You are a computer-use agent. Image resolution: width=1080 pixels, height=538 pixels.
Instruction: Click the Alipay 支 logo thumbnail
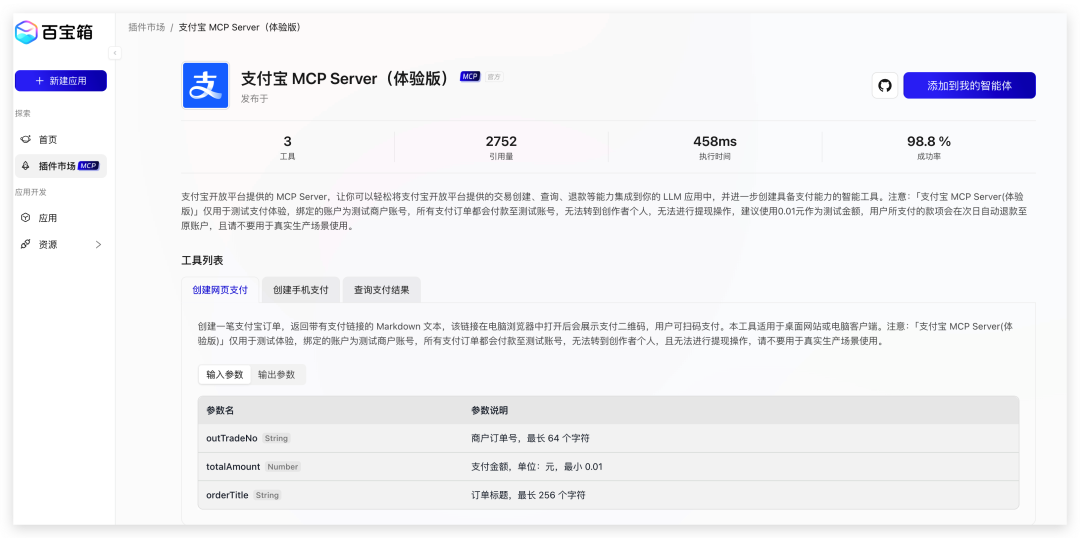pyautogui.click(x=205, y=85)
